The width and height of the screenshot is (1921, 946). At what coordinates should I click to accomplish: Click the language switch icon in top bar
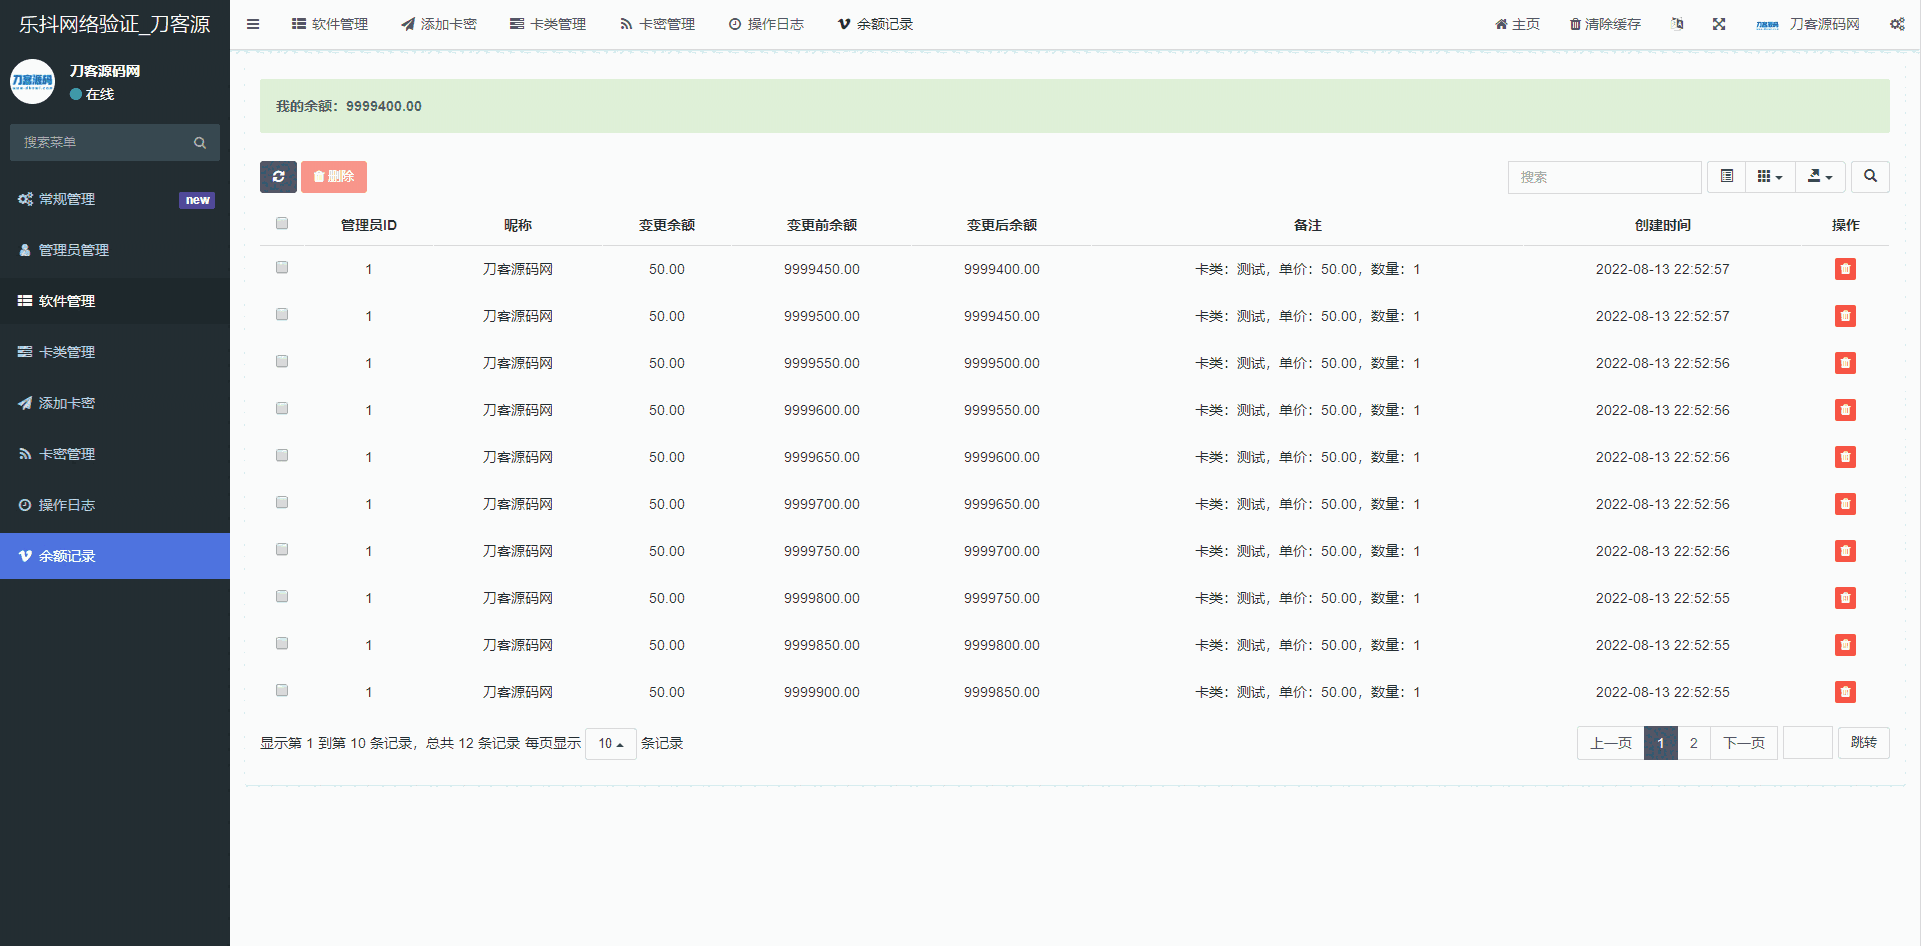pyautogui.click(x=1677, y=24)
